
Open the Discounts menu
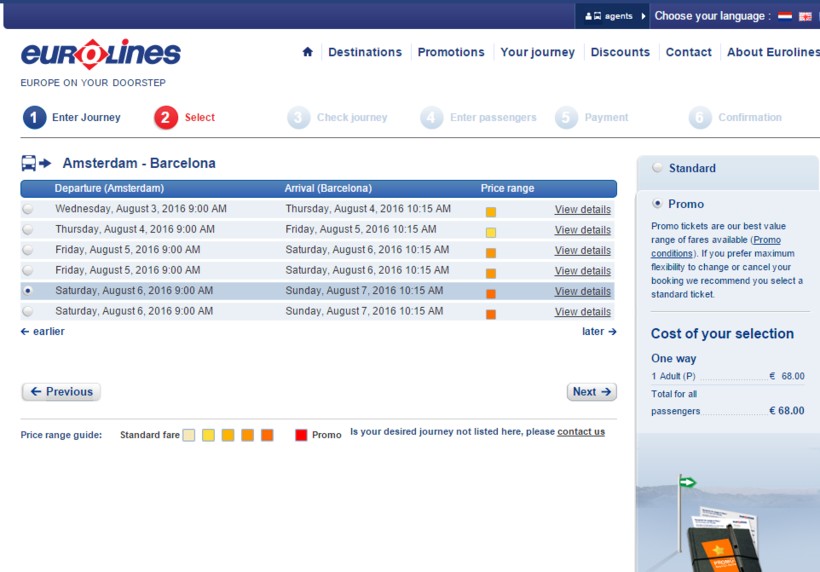click(x=620, y=52)
